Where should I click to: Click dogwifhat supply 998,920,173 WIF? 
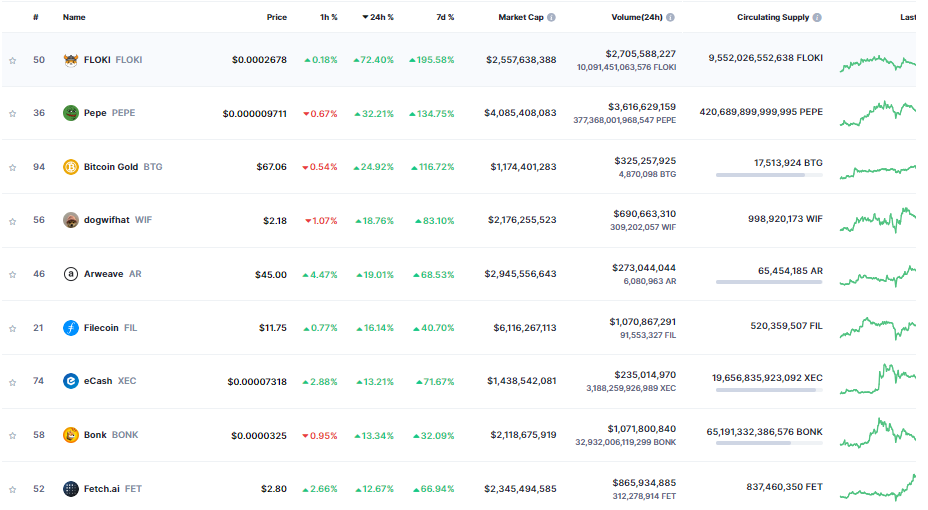785,219
